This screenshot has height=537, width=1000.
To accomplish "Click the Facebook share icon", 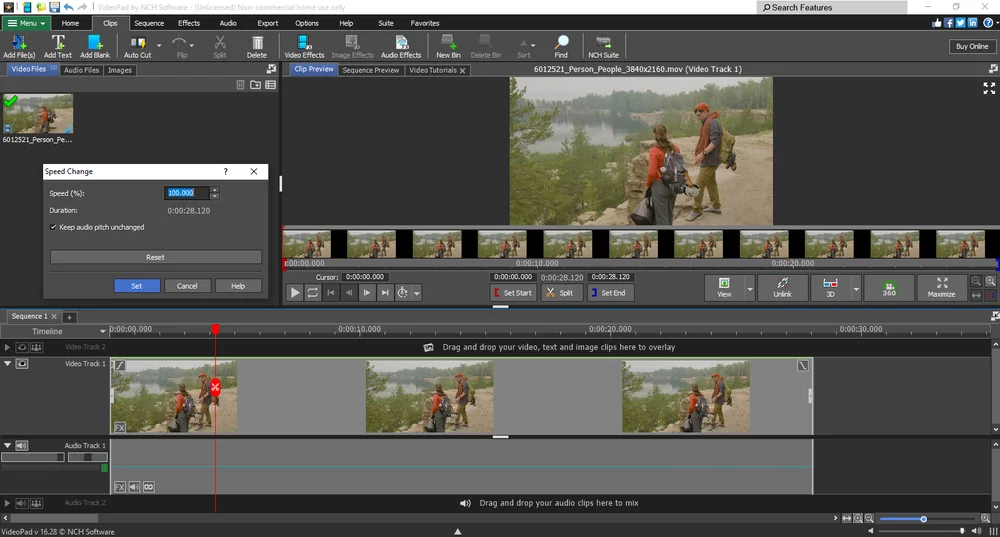I will [x=949, y=23].
